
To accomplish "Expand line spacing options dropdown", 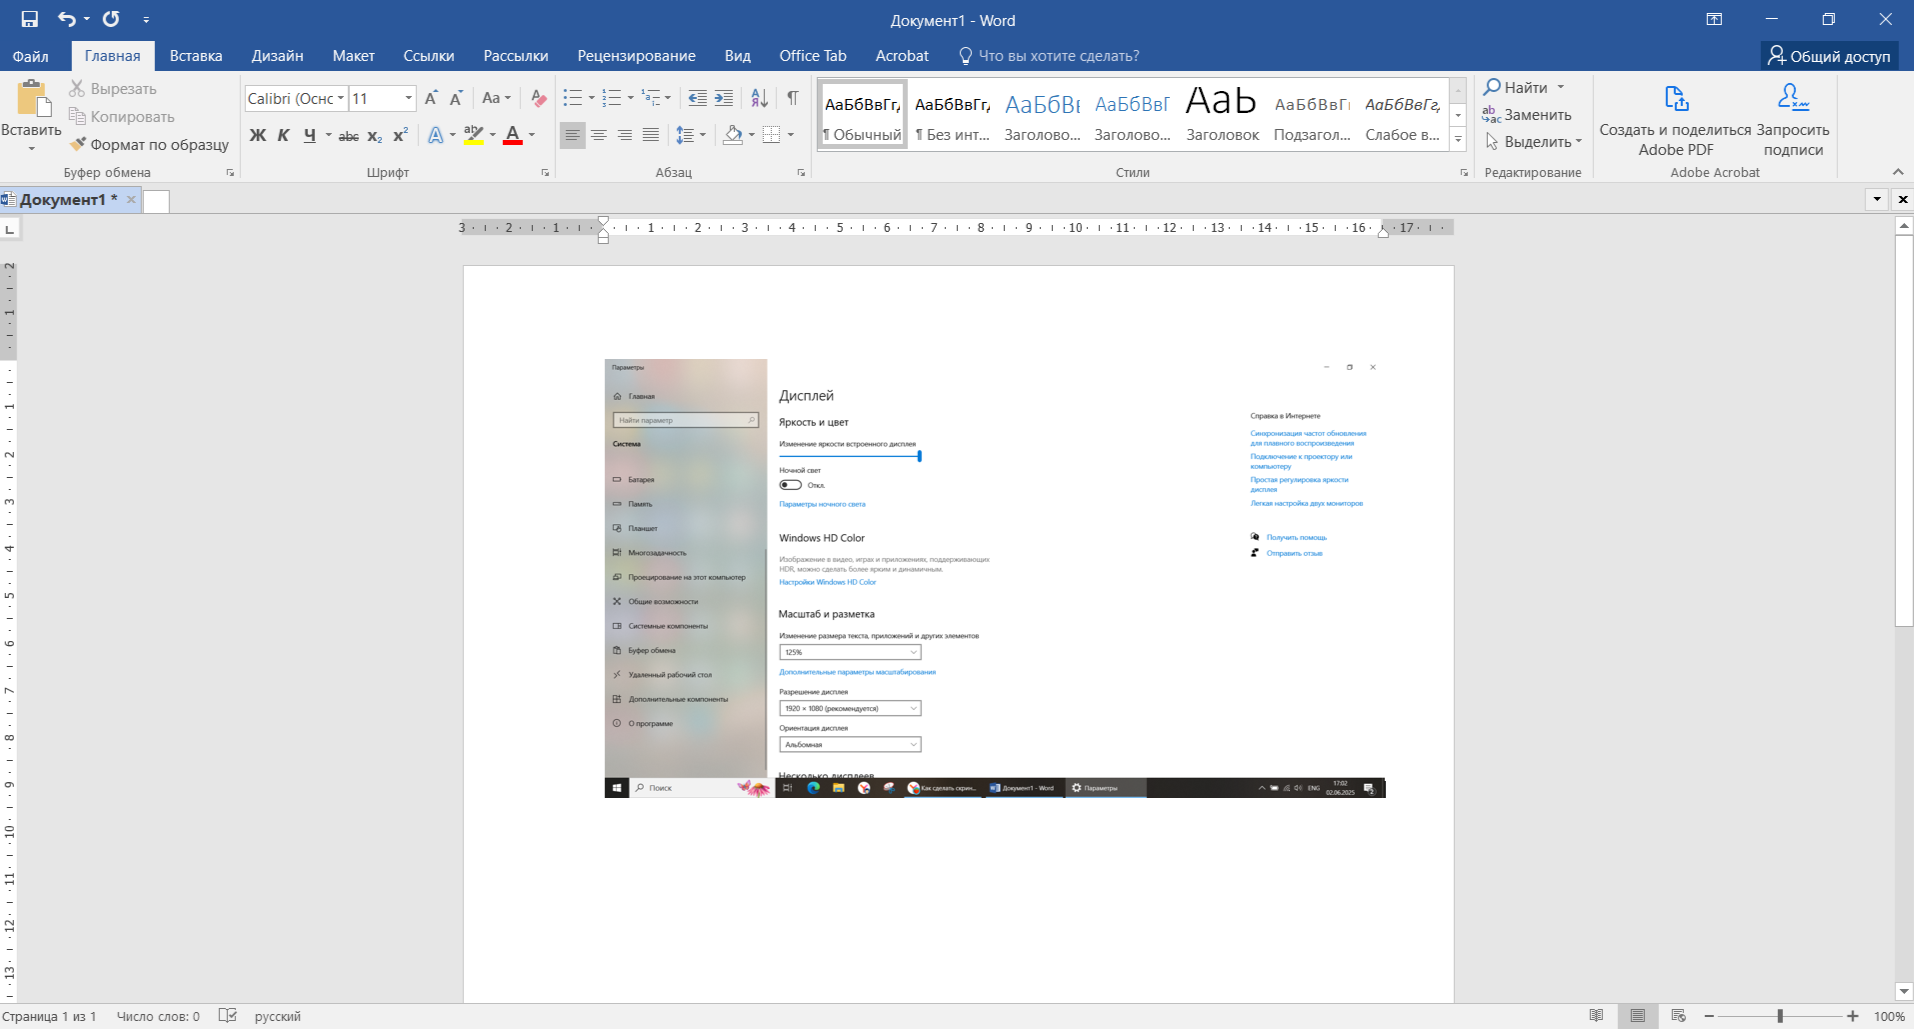I will (703, 135).
